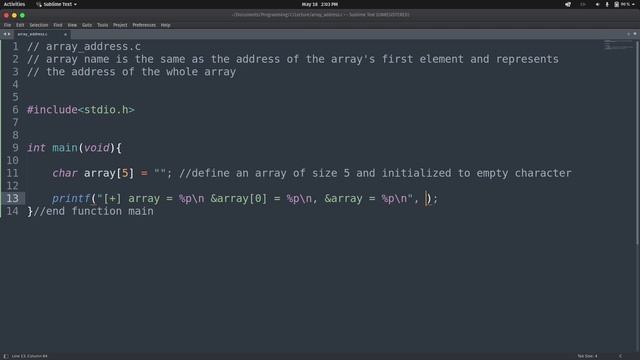
Task: Open the syntax selector in status bar
Action: click(620, 356)
